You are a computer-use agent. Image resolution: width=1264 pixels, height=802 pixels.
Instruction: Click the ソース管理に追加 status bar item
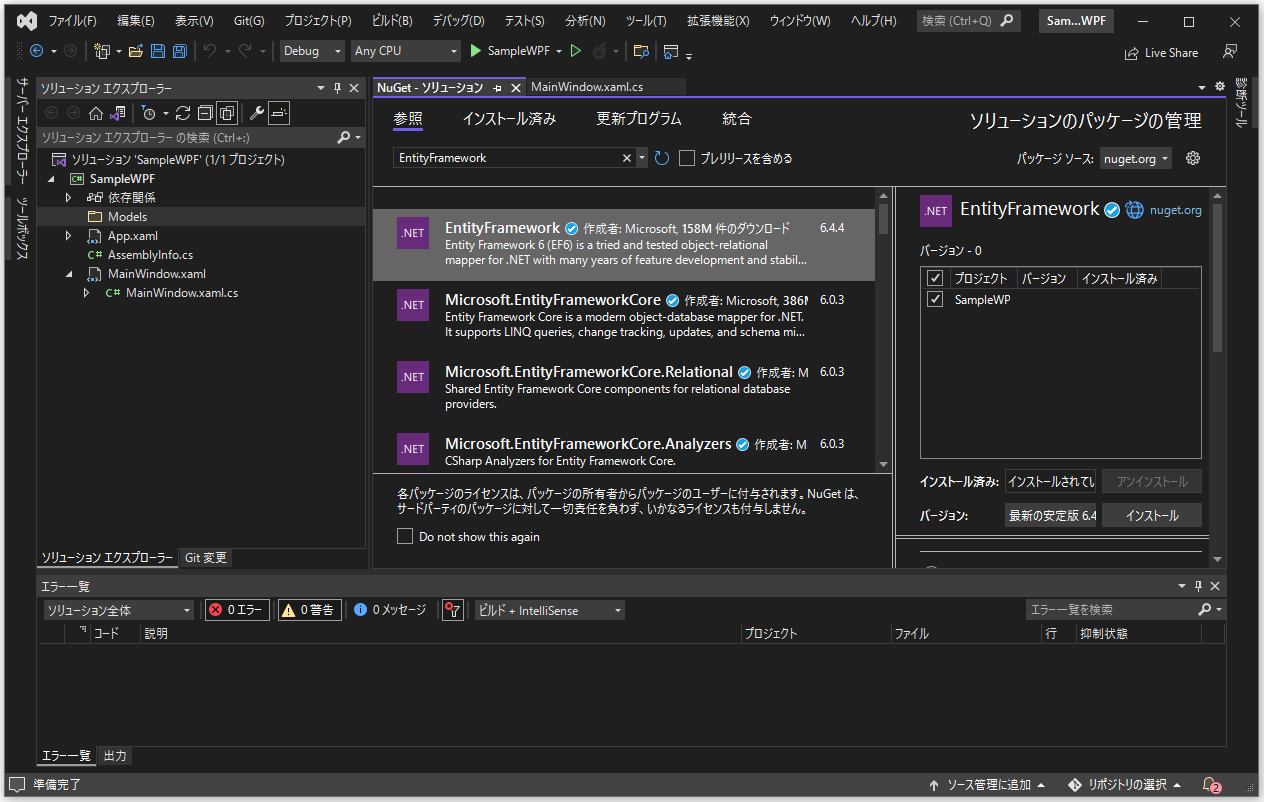[x=991, y=784]
